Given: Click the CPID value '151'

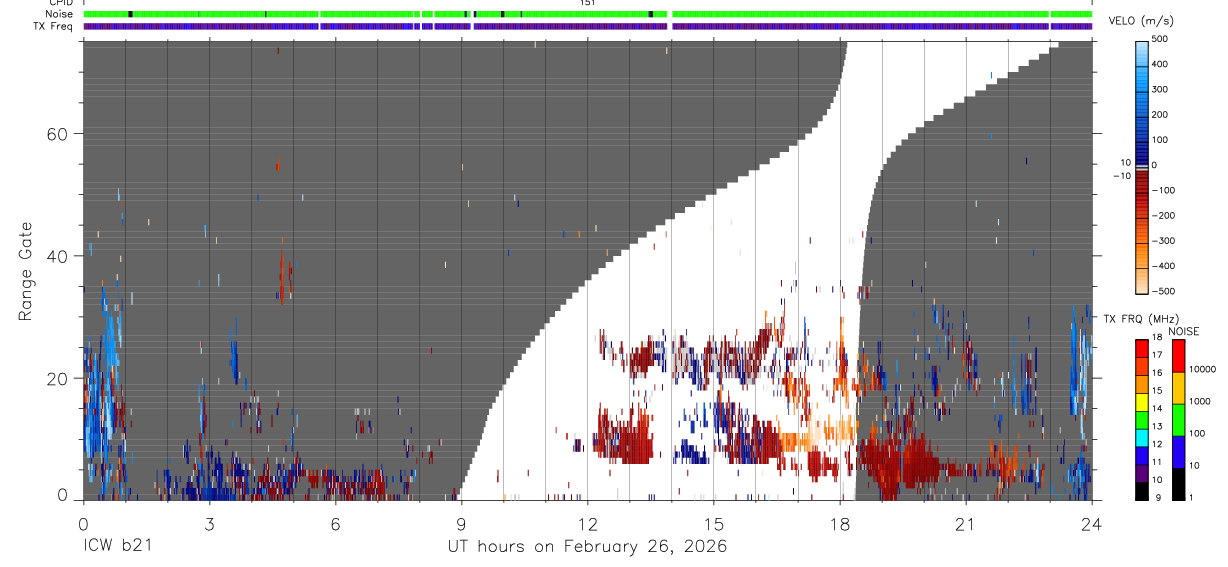Looking at the screenshot, I should point(588,3).
